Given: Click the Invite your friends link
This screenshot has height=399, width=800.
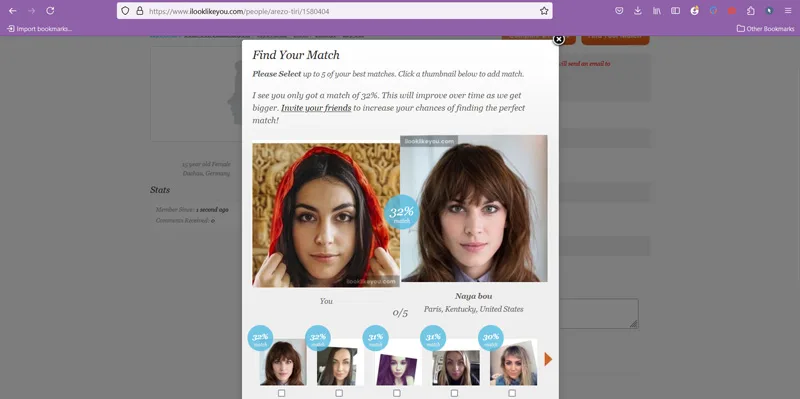Looking at the screenshot, I should (316, 108).
